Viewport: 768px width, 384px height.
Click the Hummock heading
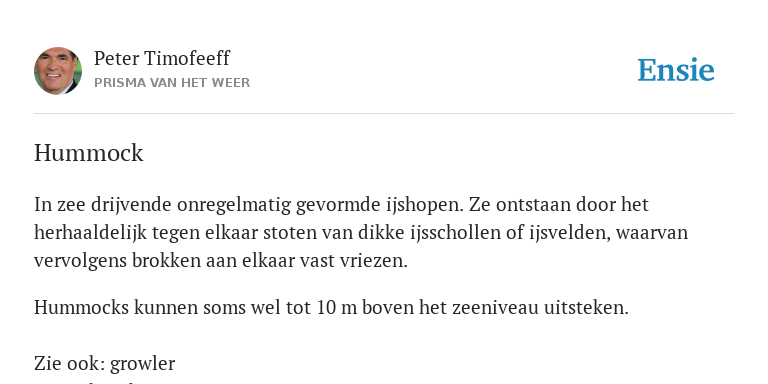click(89, 153)
